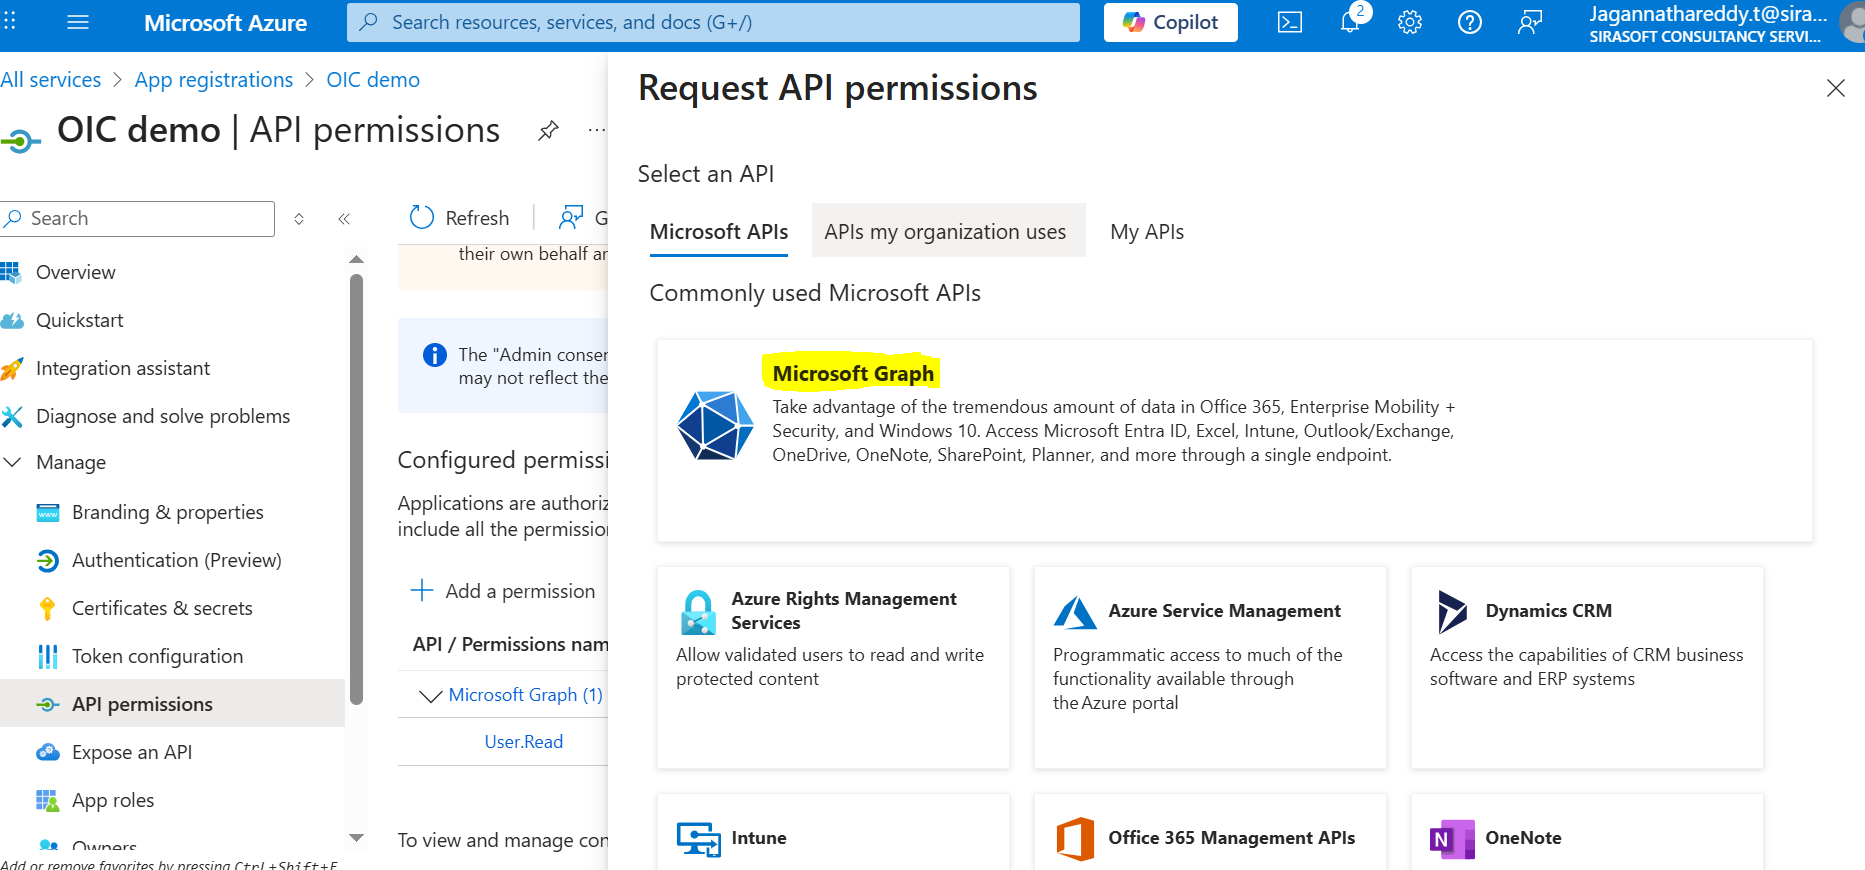Click the Microsoft Graph polyhedron icon
The height and width of the screenshot is (870, 1865).
(715, 425)
